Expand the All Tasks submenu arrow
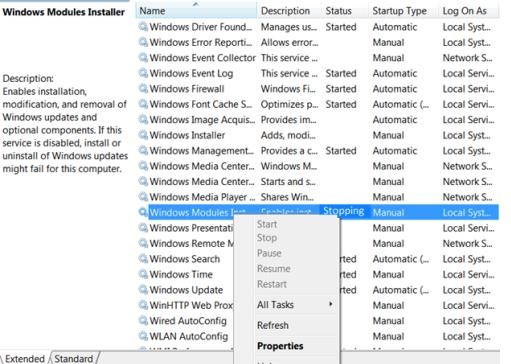 point(330,304)
